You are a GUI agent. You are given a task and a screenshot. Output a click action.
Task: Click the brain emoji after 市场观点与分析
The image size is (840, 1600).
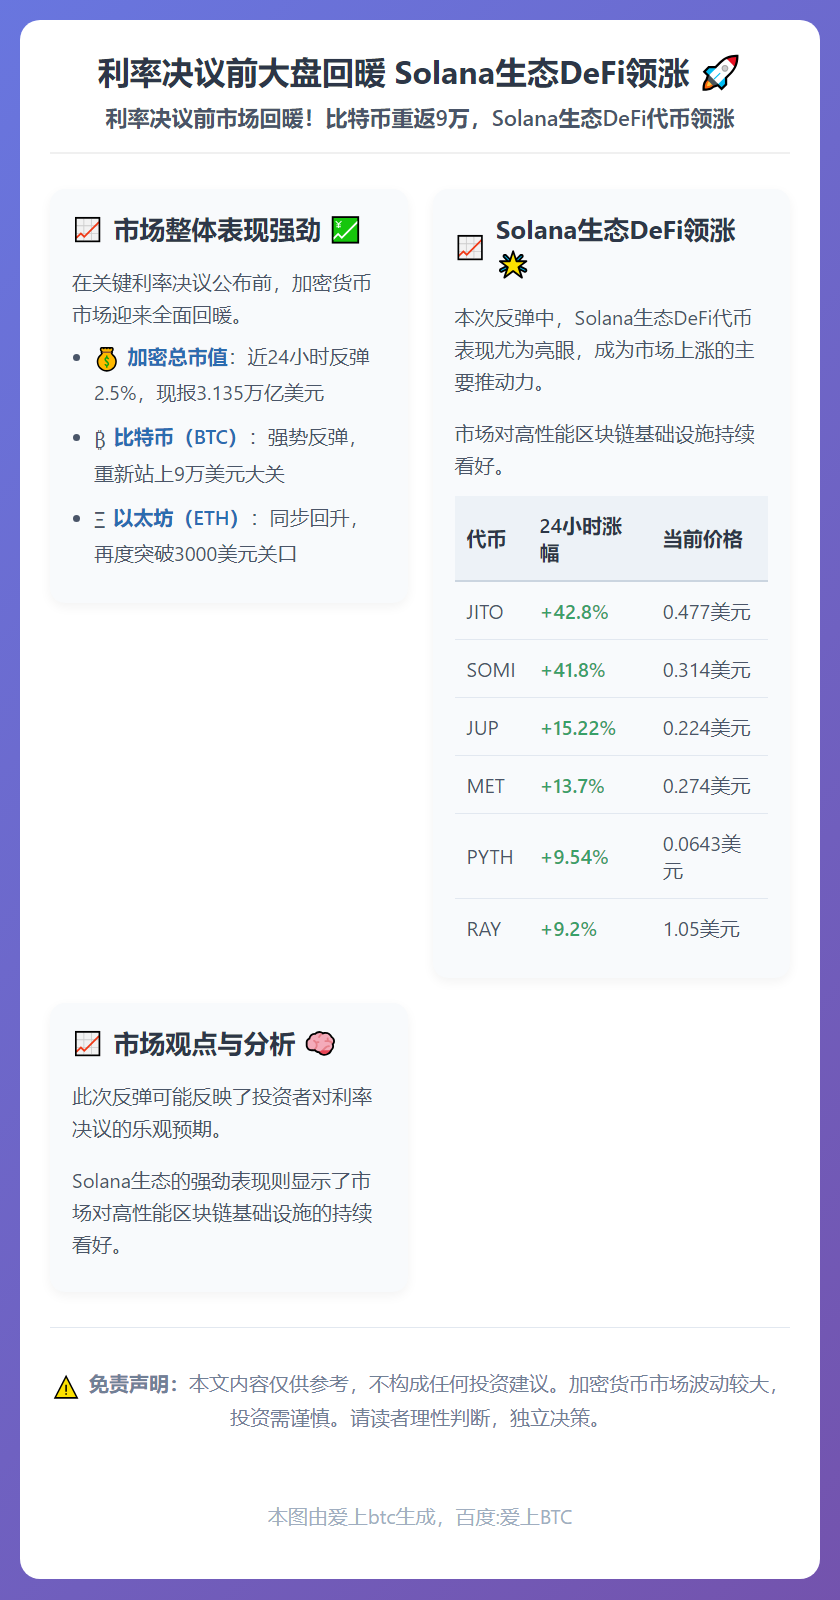tap(320, 1044)
